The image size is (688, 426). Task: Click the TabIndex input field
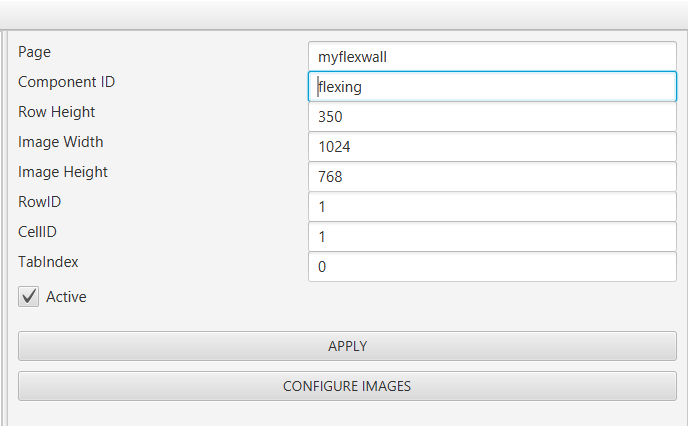point(492,267)
